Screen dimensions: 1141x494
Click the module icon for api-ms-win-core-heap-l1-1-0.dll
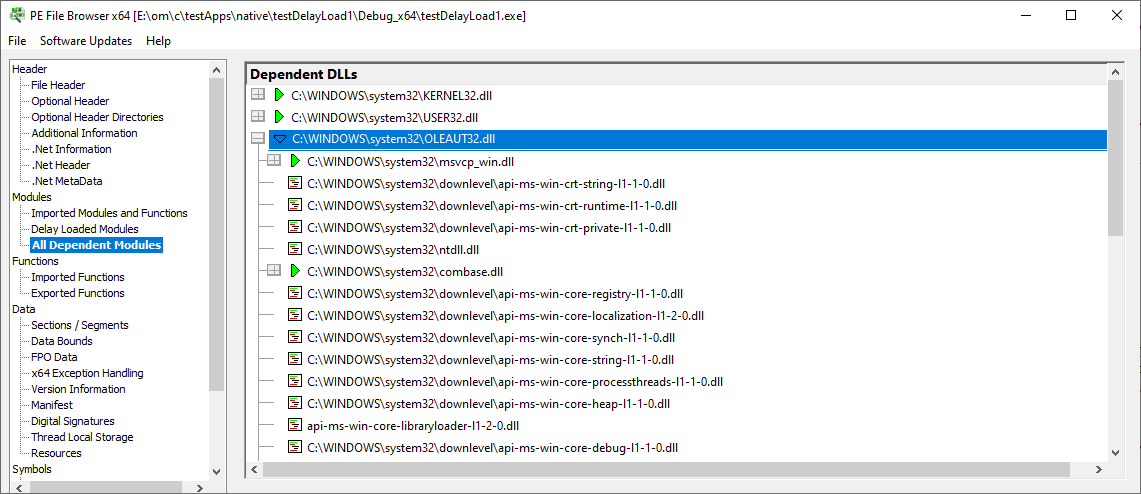295,403
